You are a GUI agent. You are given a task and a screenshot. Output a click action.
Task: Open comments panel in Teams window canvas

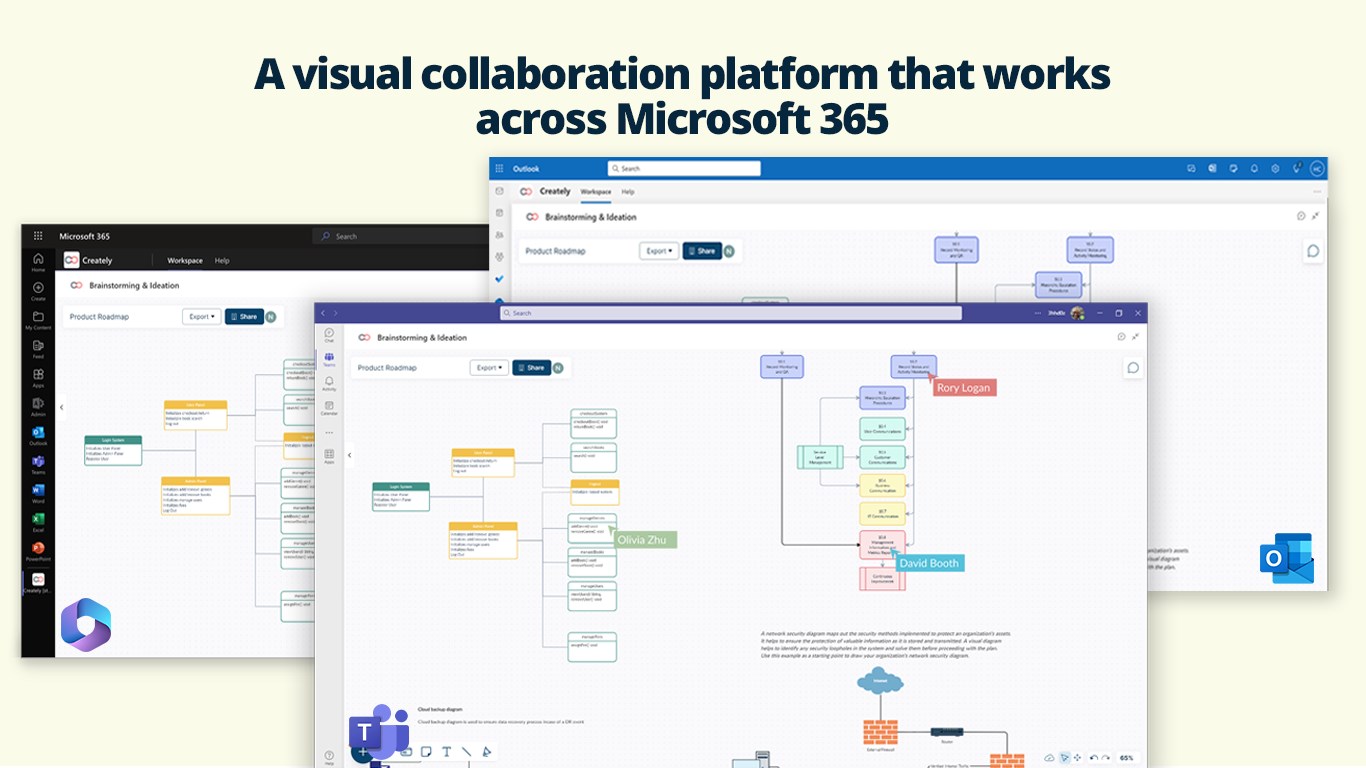[x=1133, y=367]
